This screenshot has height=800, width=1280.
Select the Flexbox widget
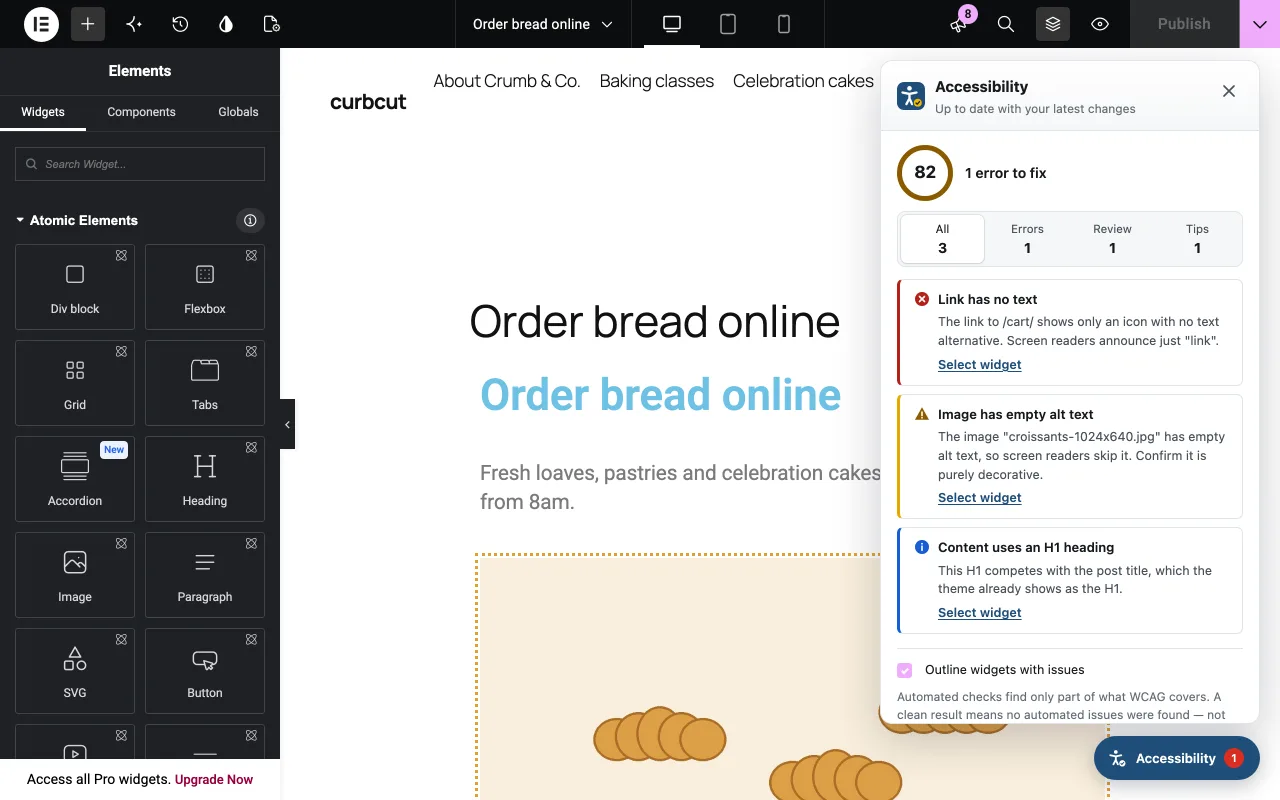[x=205, y=287]
